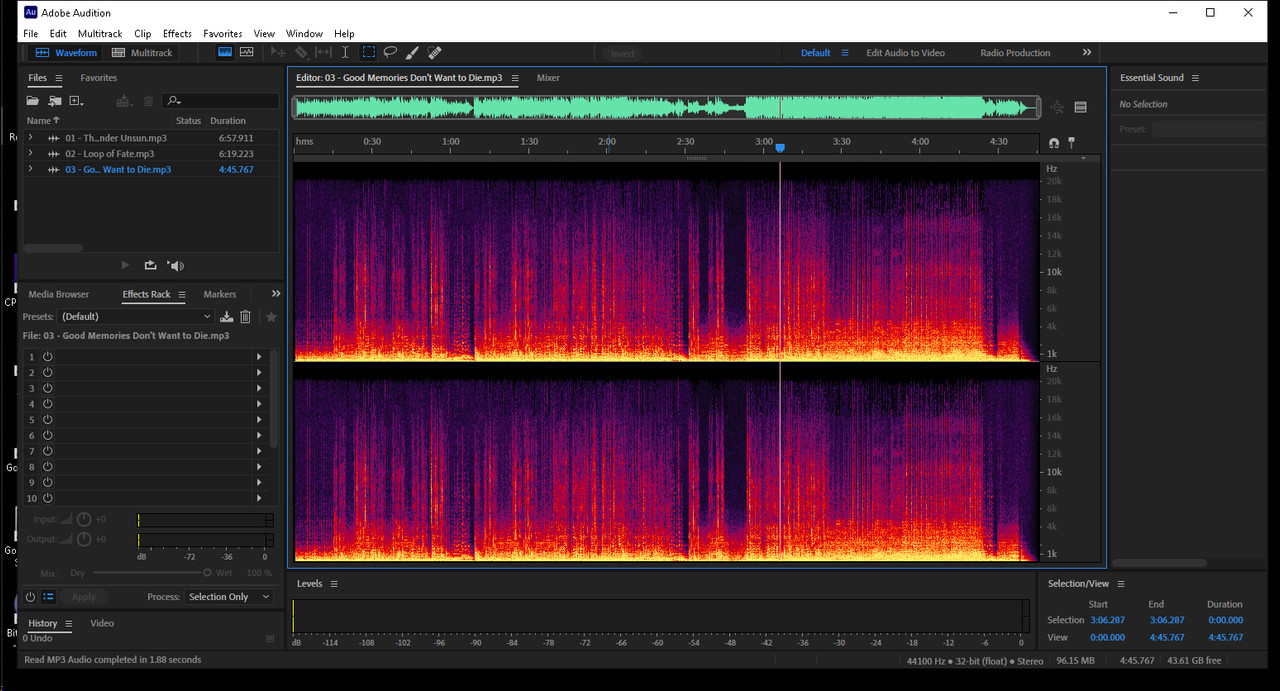Select the Marquee Selection tool

(368, 52)
